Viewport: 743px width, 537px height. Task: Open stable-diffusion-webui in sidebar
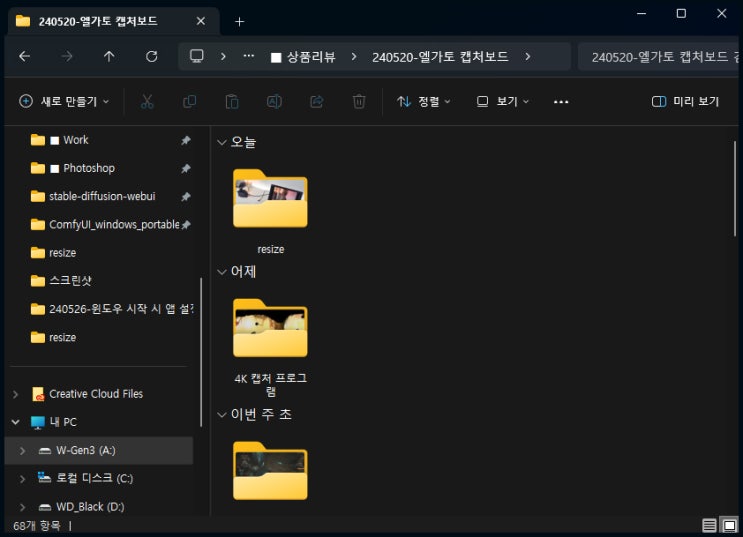click(102, 196)
